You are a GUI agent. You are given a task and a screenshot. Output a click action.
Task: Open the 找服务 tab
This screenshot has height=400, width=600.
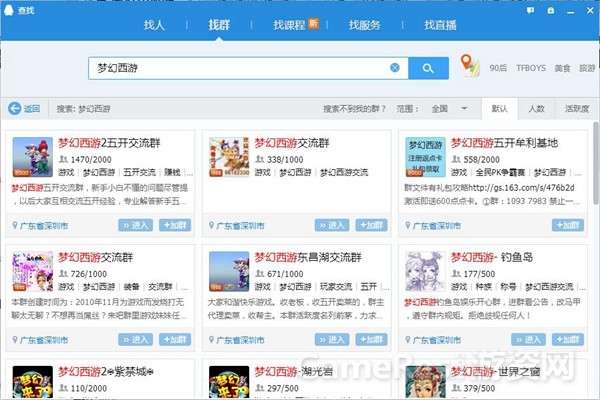click(x=365, y=25)
